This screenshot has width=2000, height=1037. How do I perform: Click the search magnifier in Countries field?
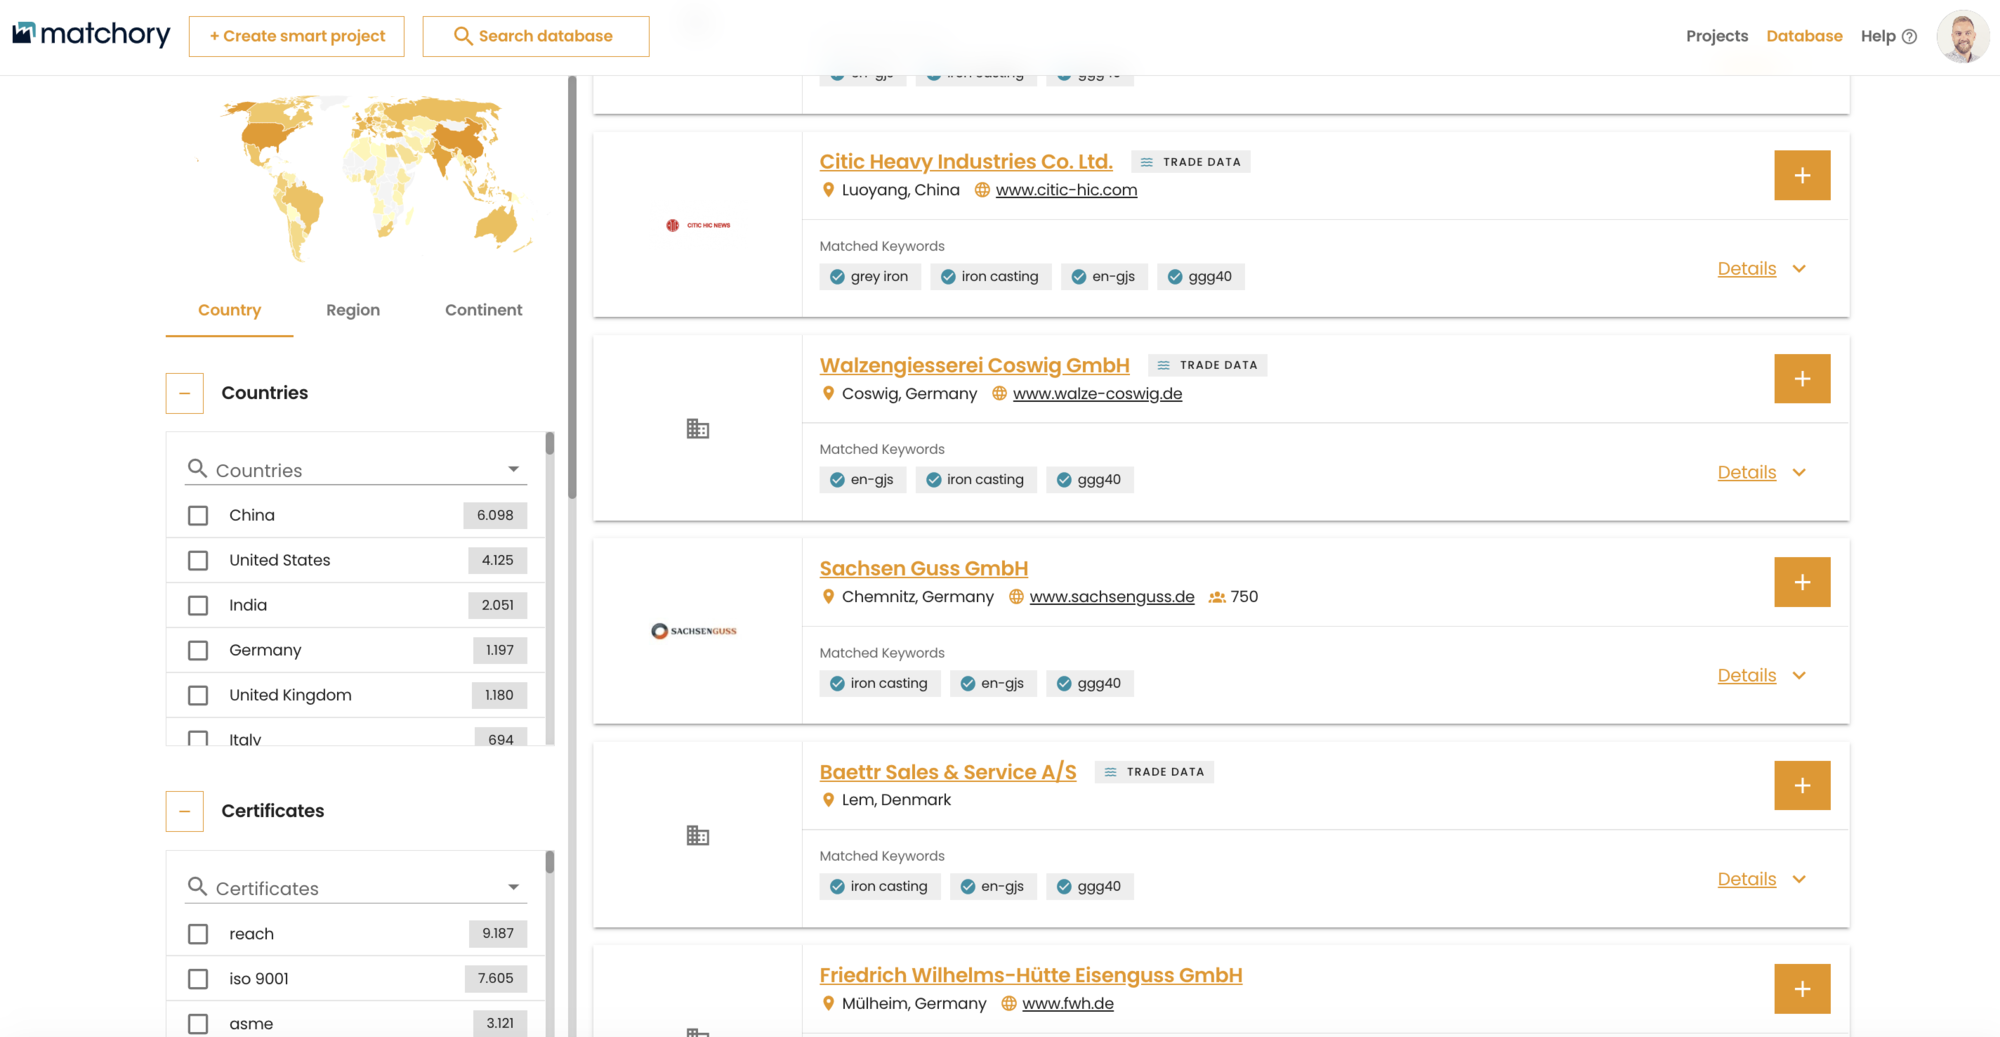[197, 468]
